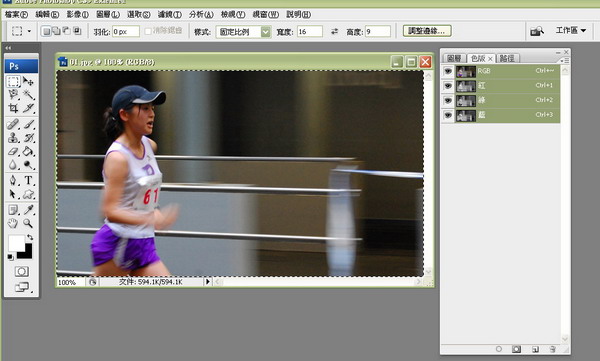Open the 編輯 (Edit) menu
This screenshot has height=361, width=600.
pyautogui.click(x=47, y=15)
